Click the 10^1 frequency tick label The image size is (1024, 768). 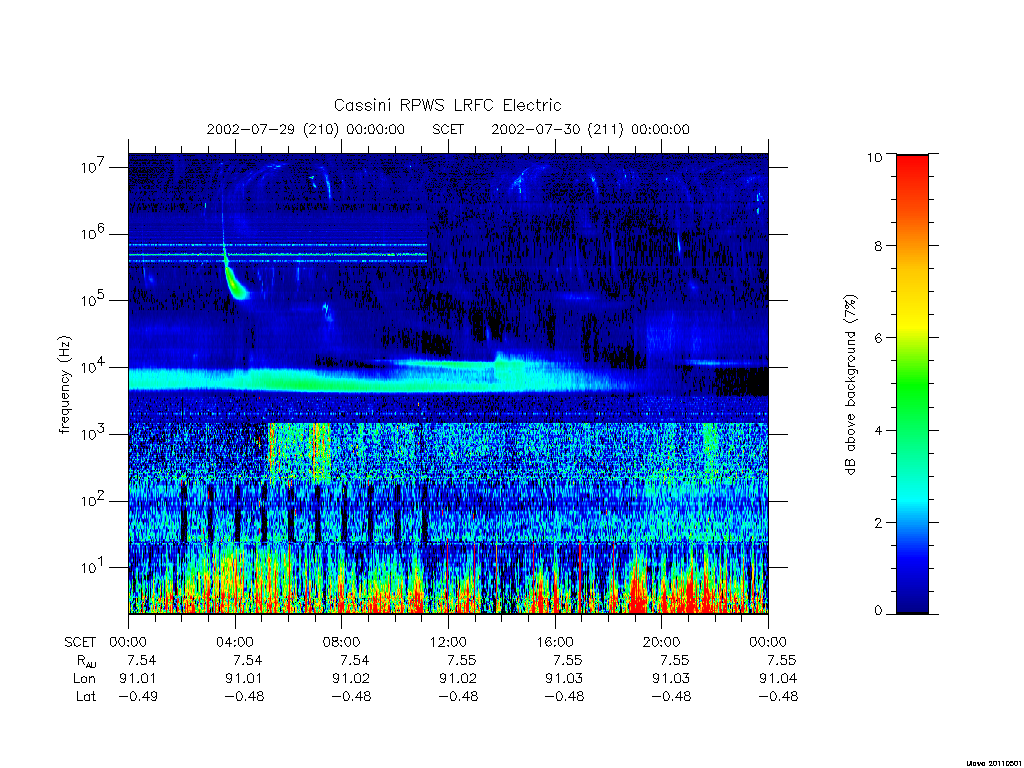point(94,567)
